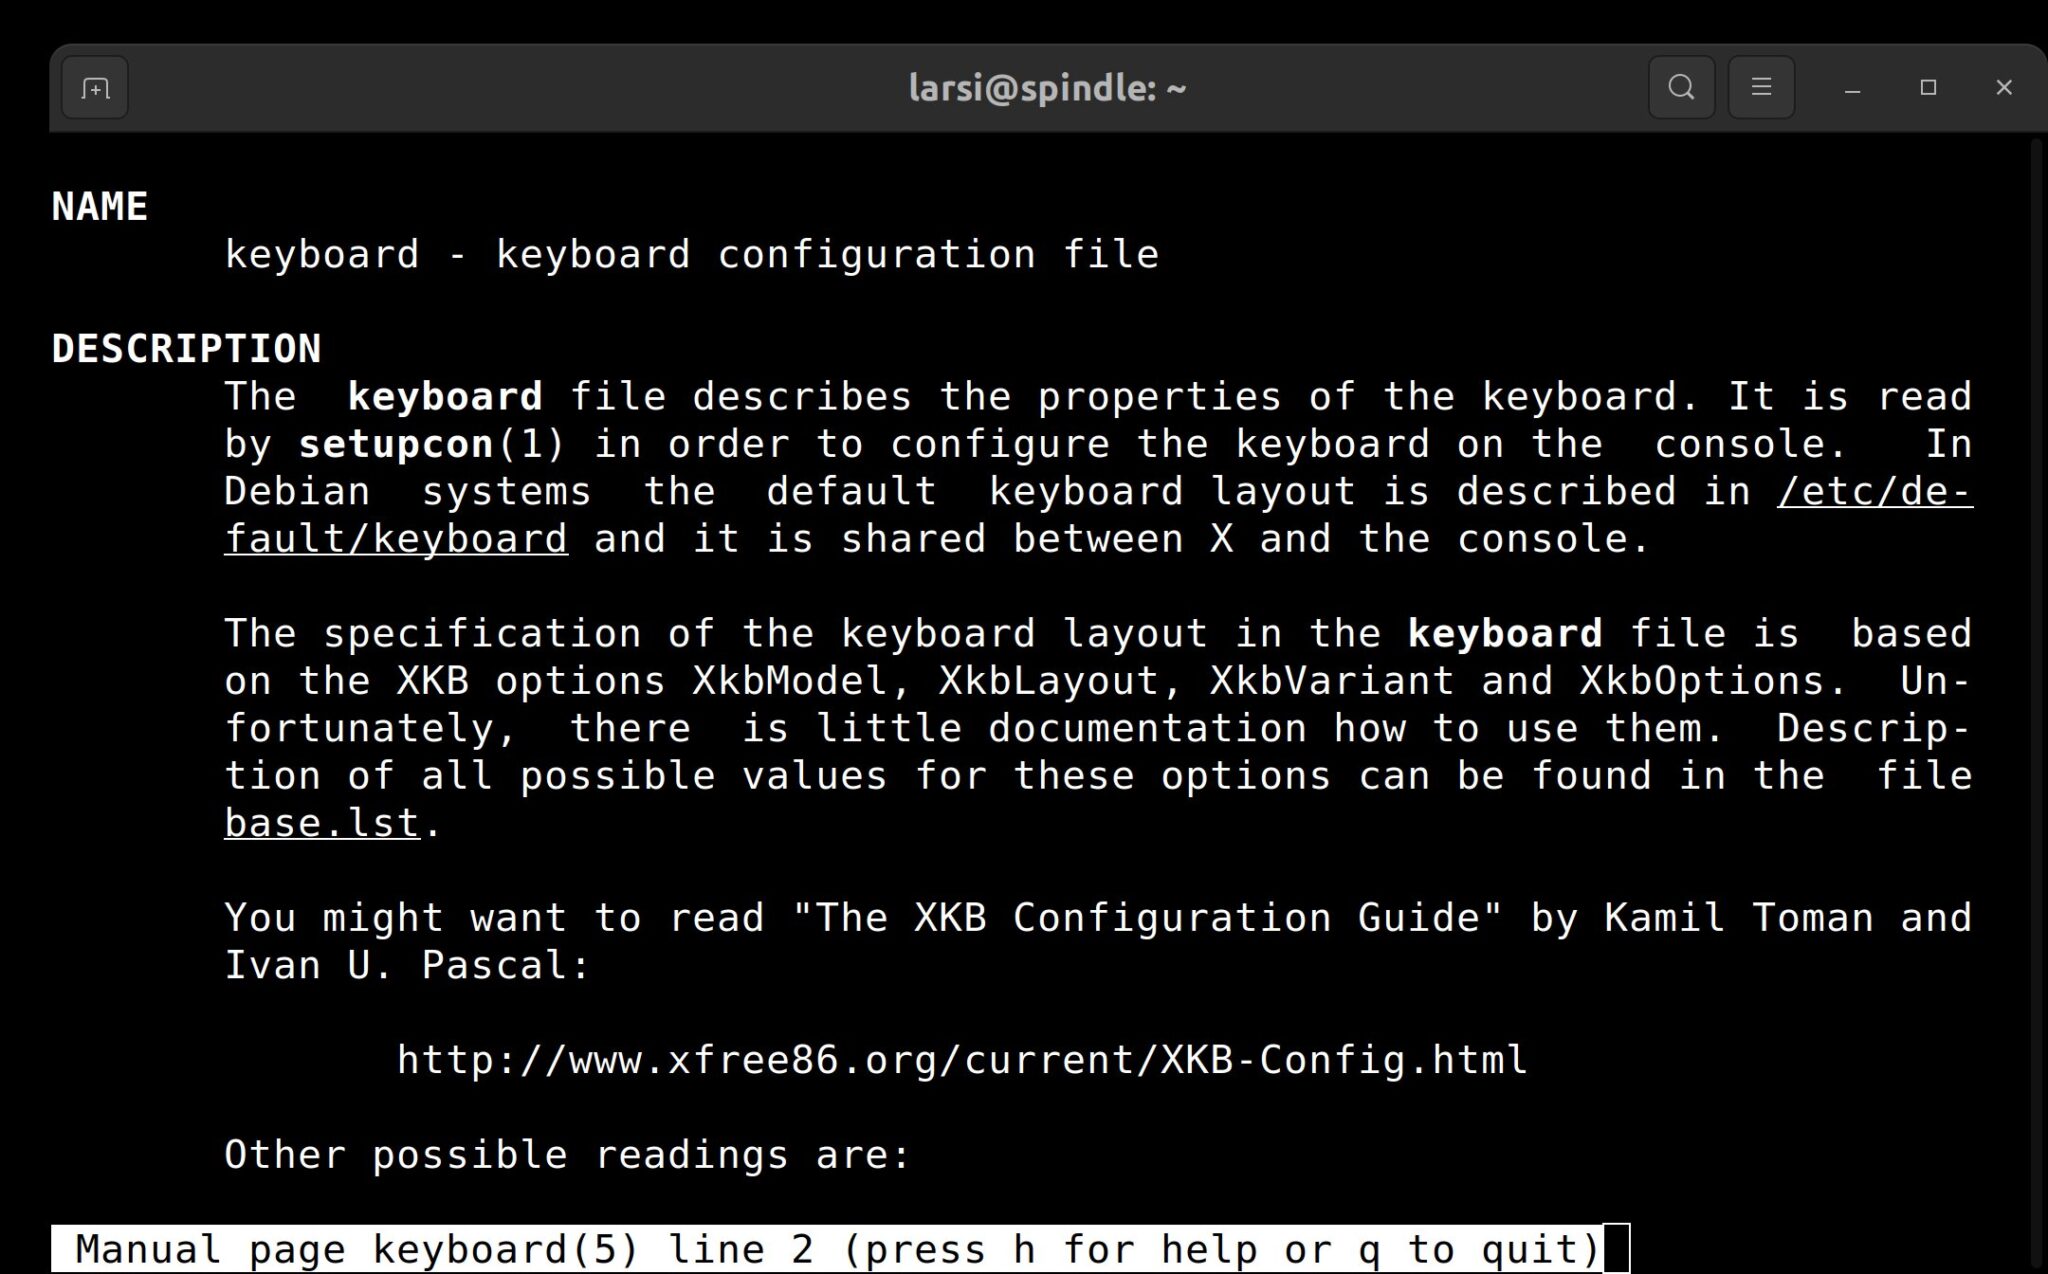The height and width of the screenshot is (1274, 2048).
Task: Open a new terminal tab
Action: tap(93, 87)
